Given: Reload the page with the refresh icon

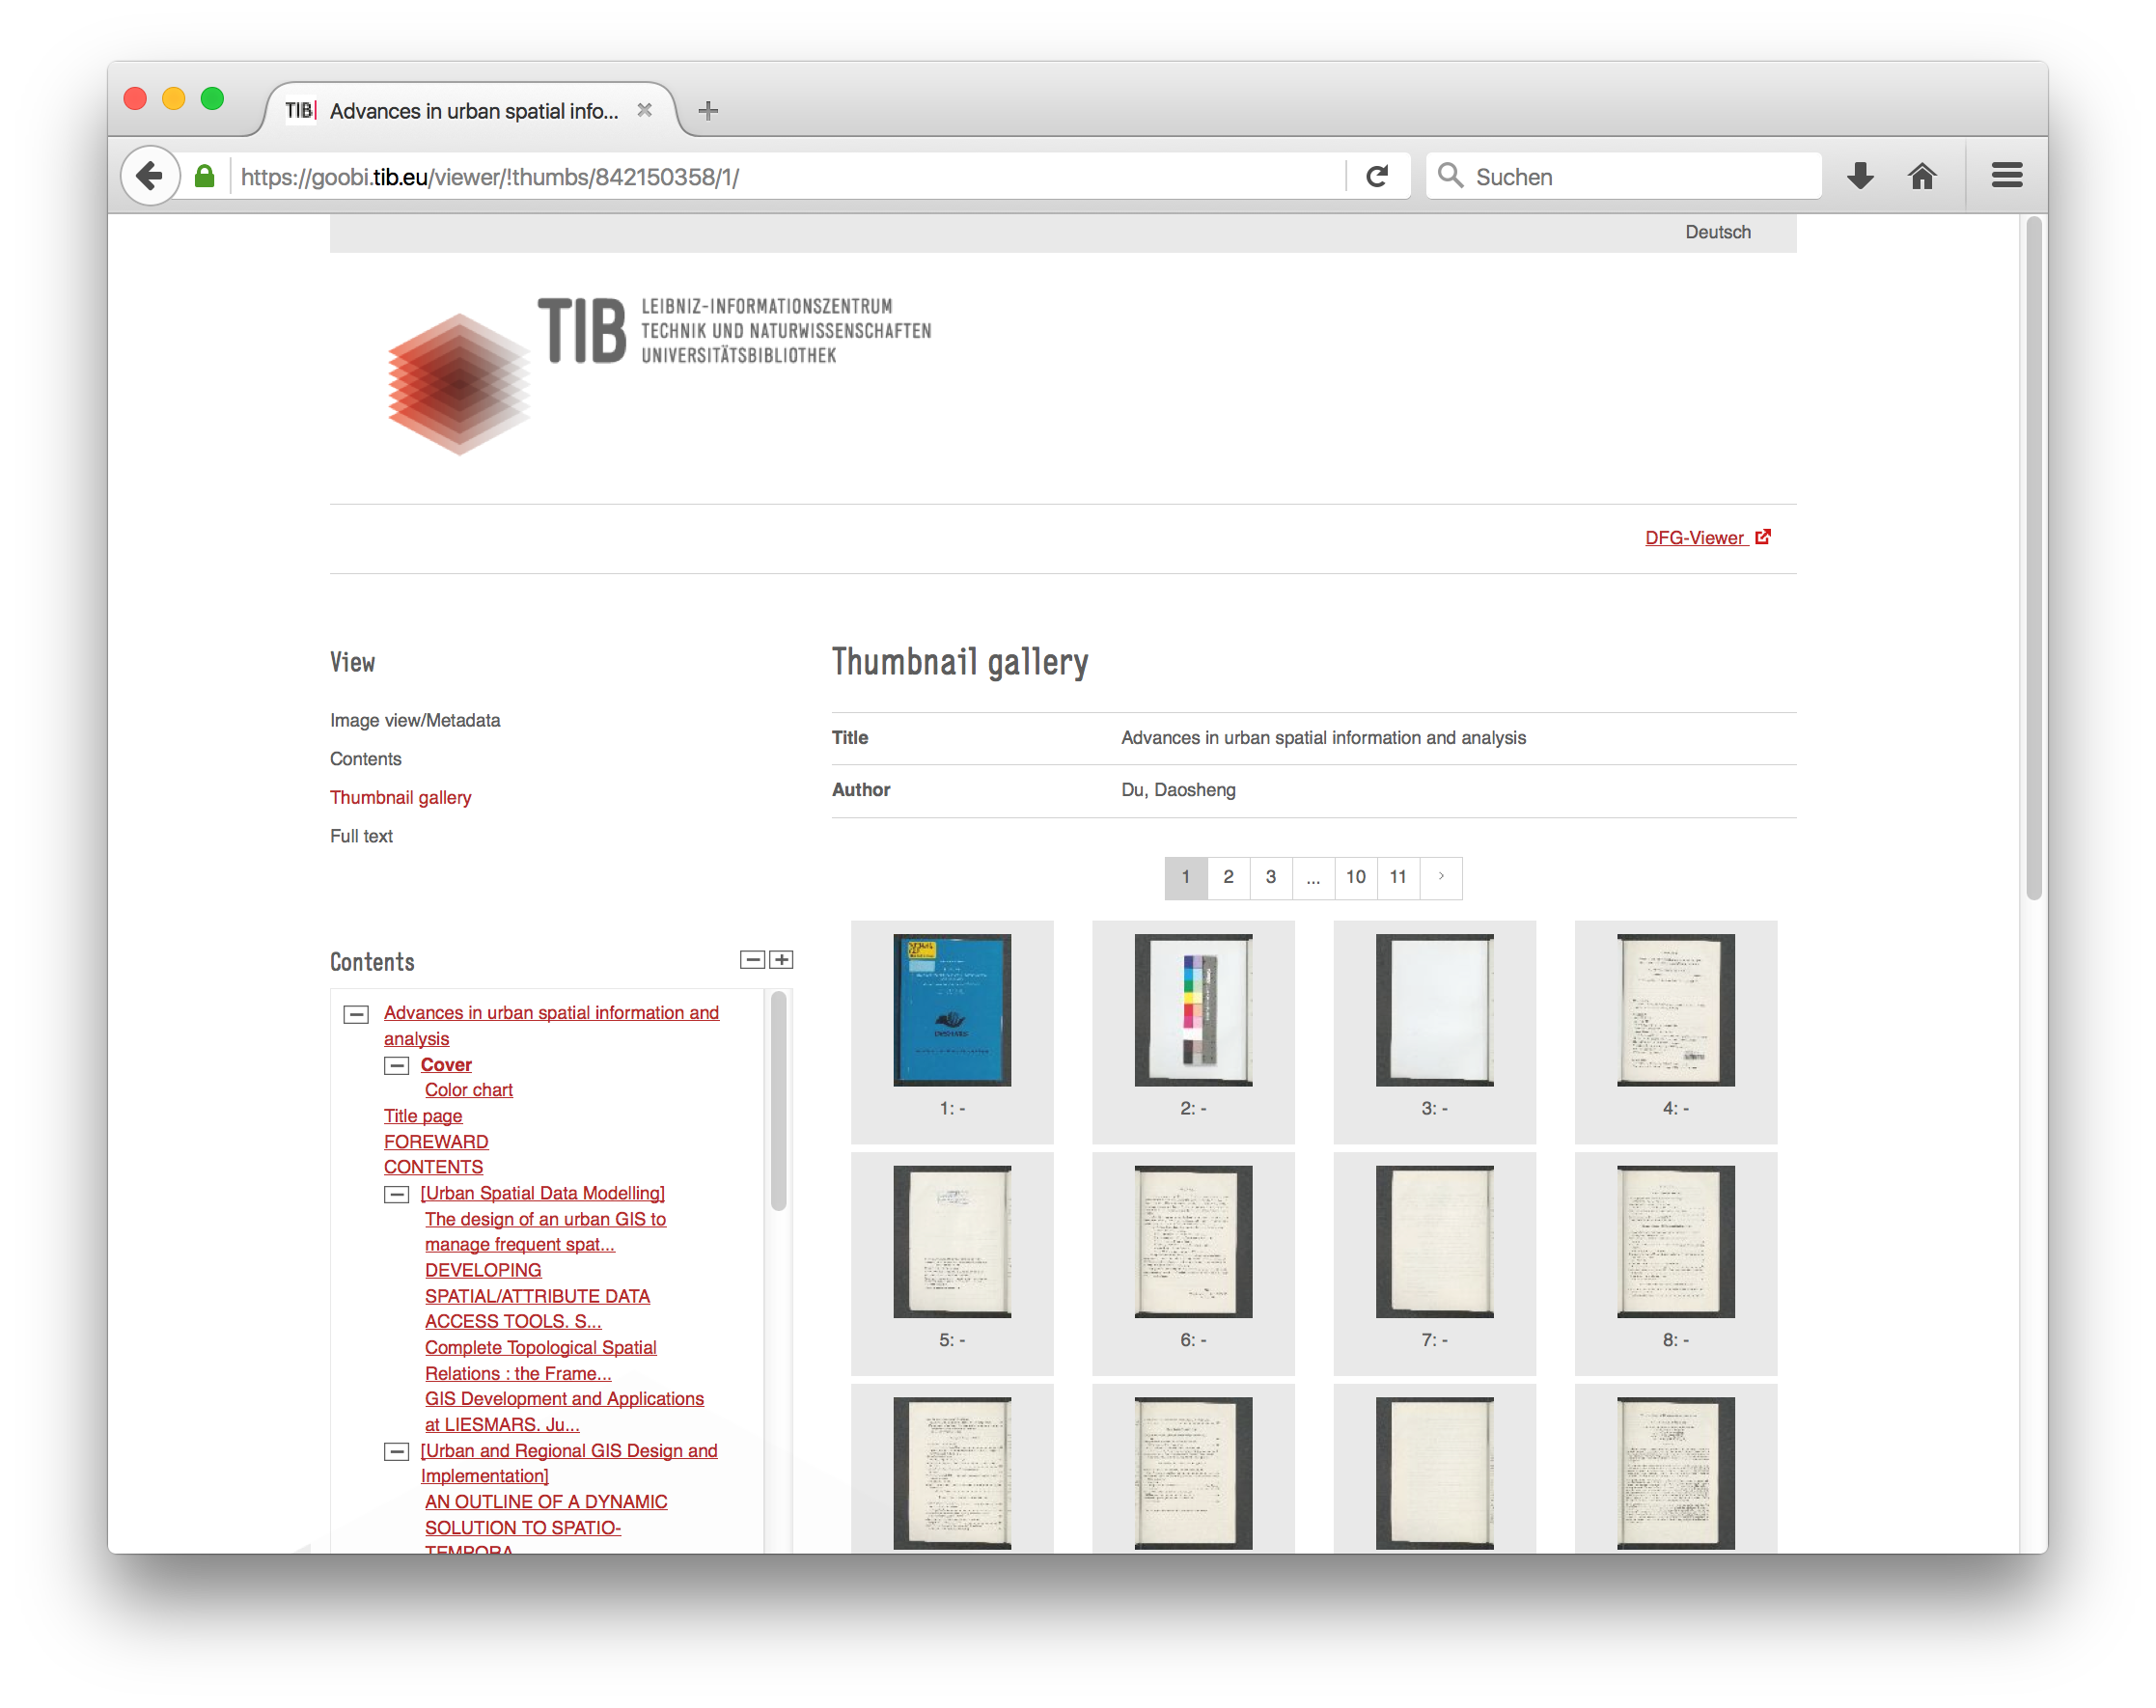Looking at the screenshot, I should point(1377,177).
